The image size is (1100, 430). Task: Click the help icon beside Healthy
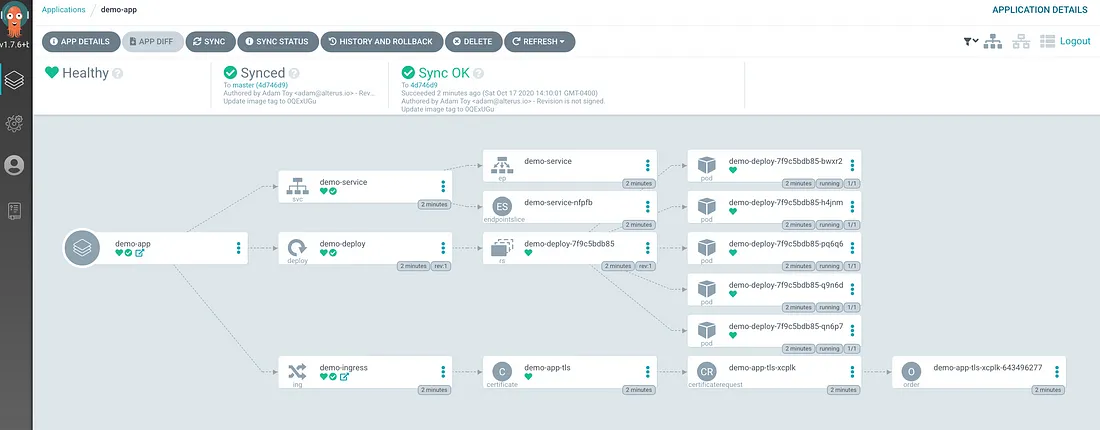coord(118,74)
